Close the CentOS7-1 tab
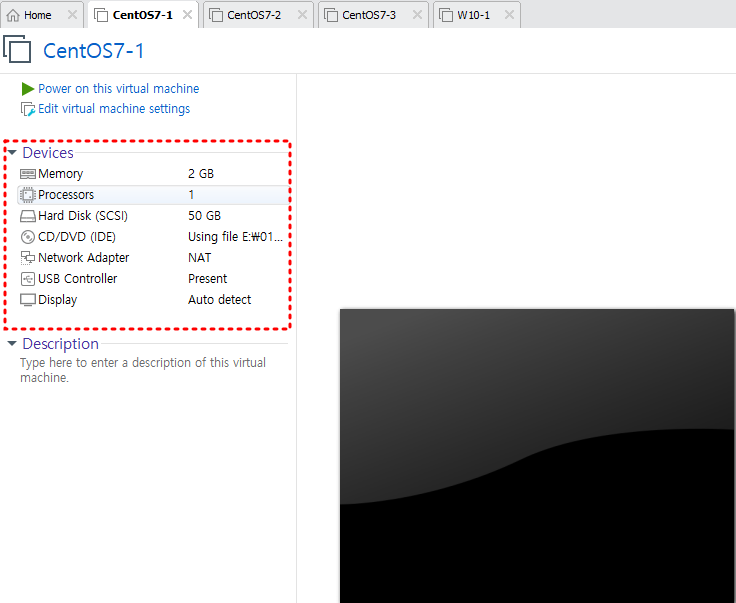 point(187,15)
